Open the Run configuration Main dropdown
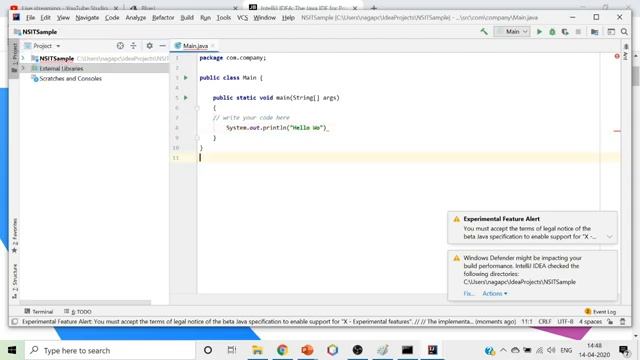 512,31
